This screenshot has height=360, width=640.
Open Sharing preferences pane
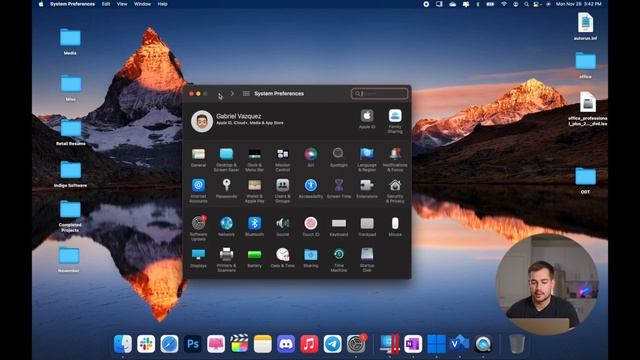pos(311,258)
